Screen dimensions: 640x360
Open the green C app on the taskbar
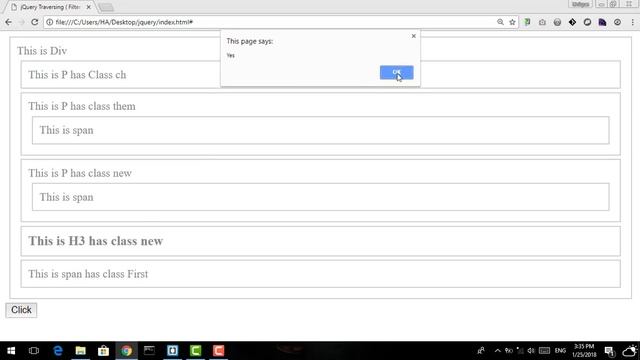coord(196,351)
